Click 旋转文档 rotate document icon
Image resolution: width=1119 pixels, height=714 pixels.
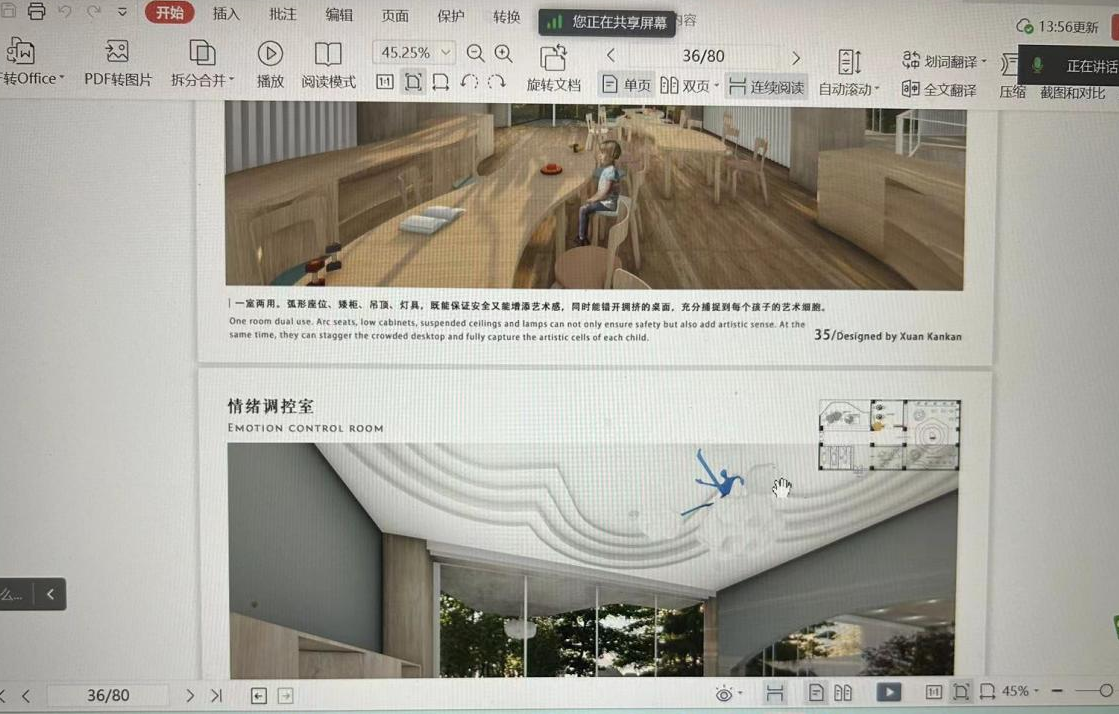click(553, 58)
